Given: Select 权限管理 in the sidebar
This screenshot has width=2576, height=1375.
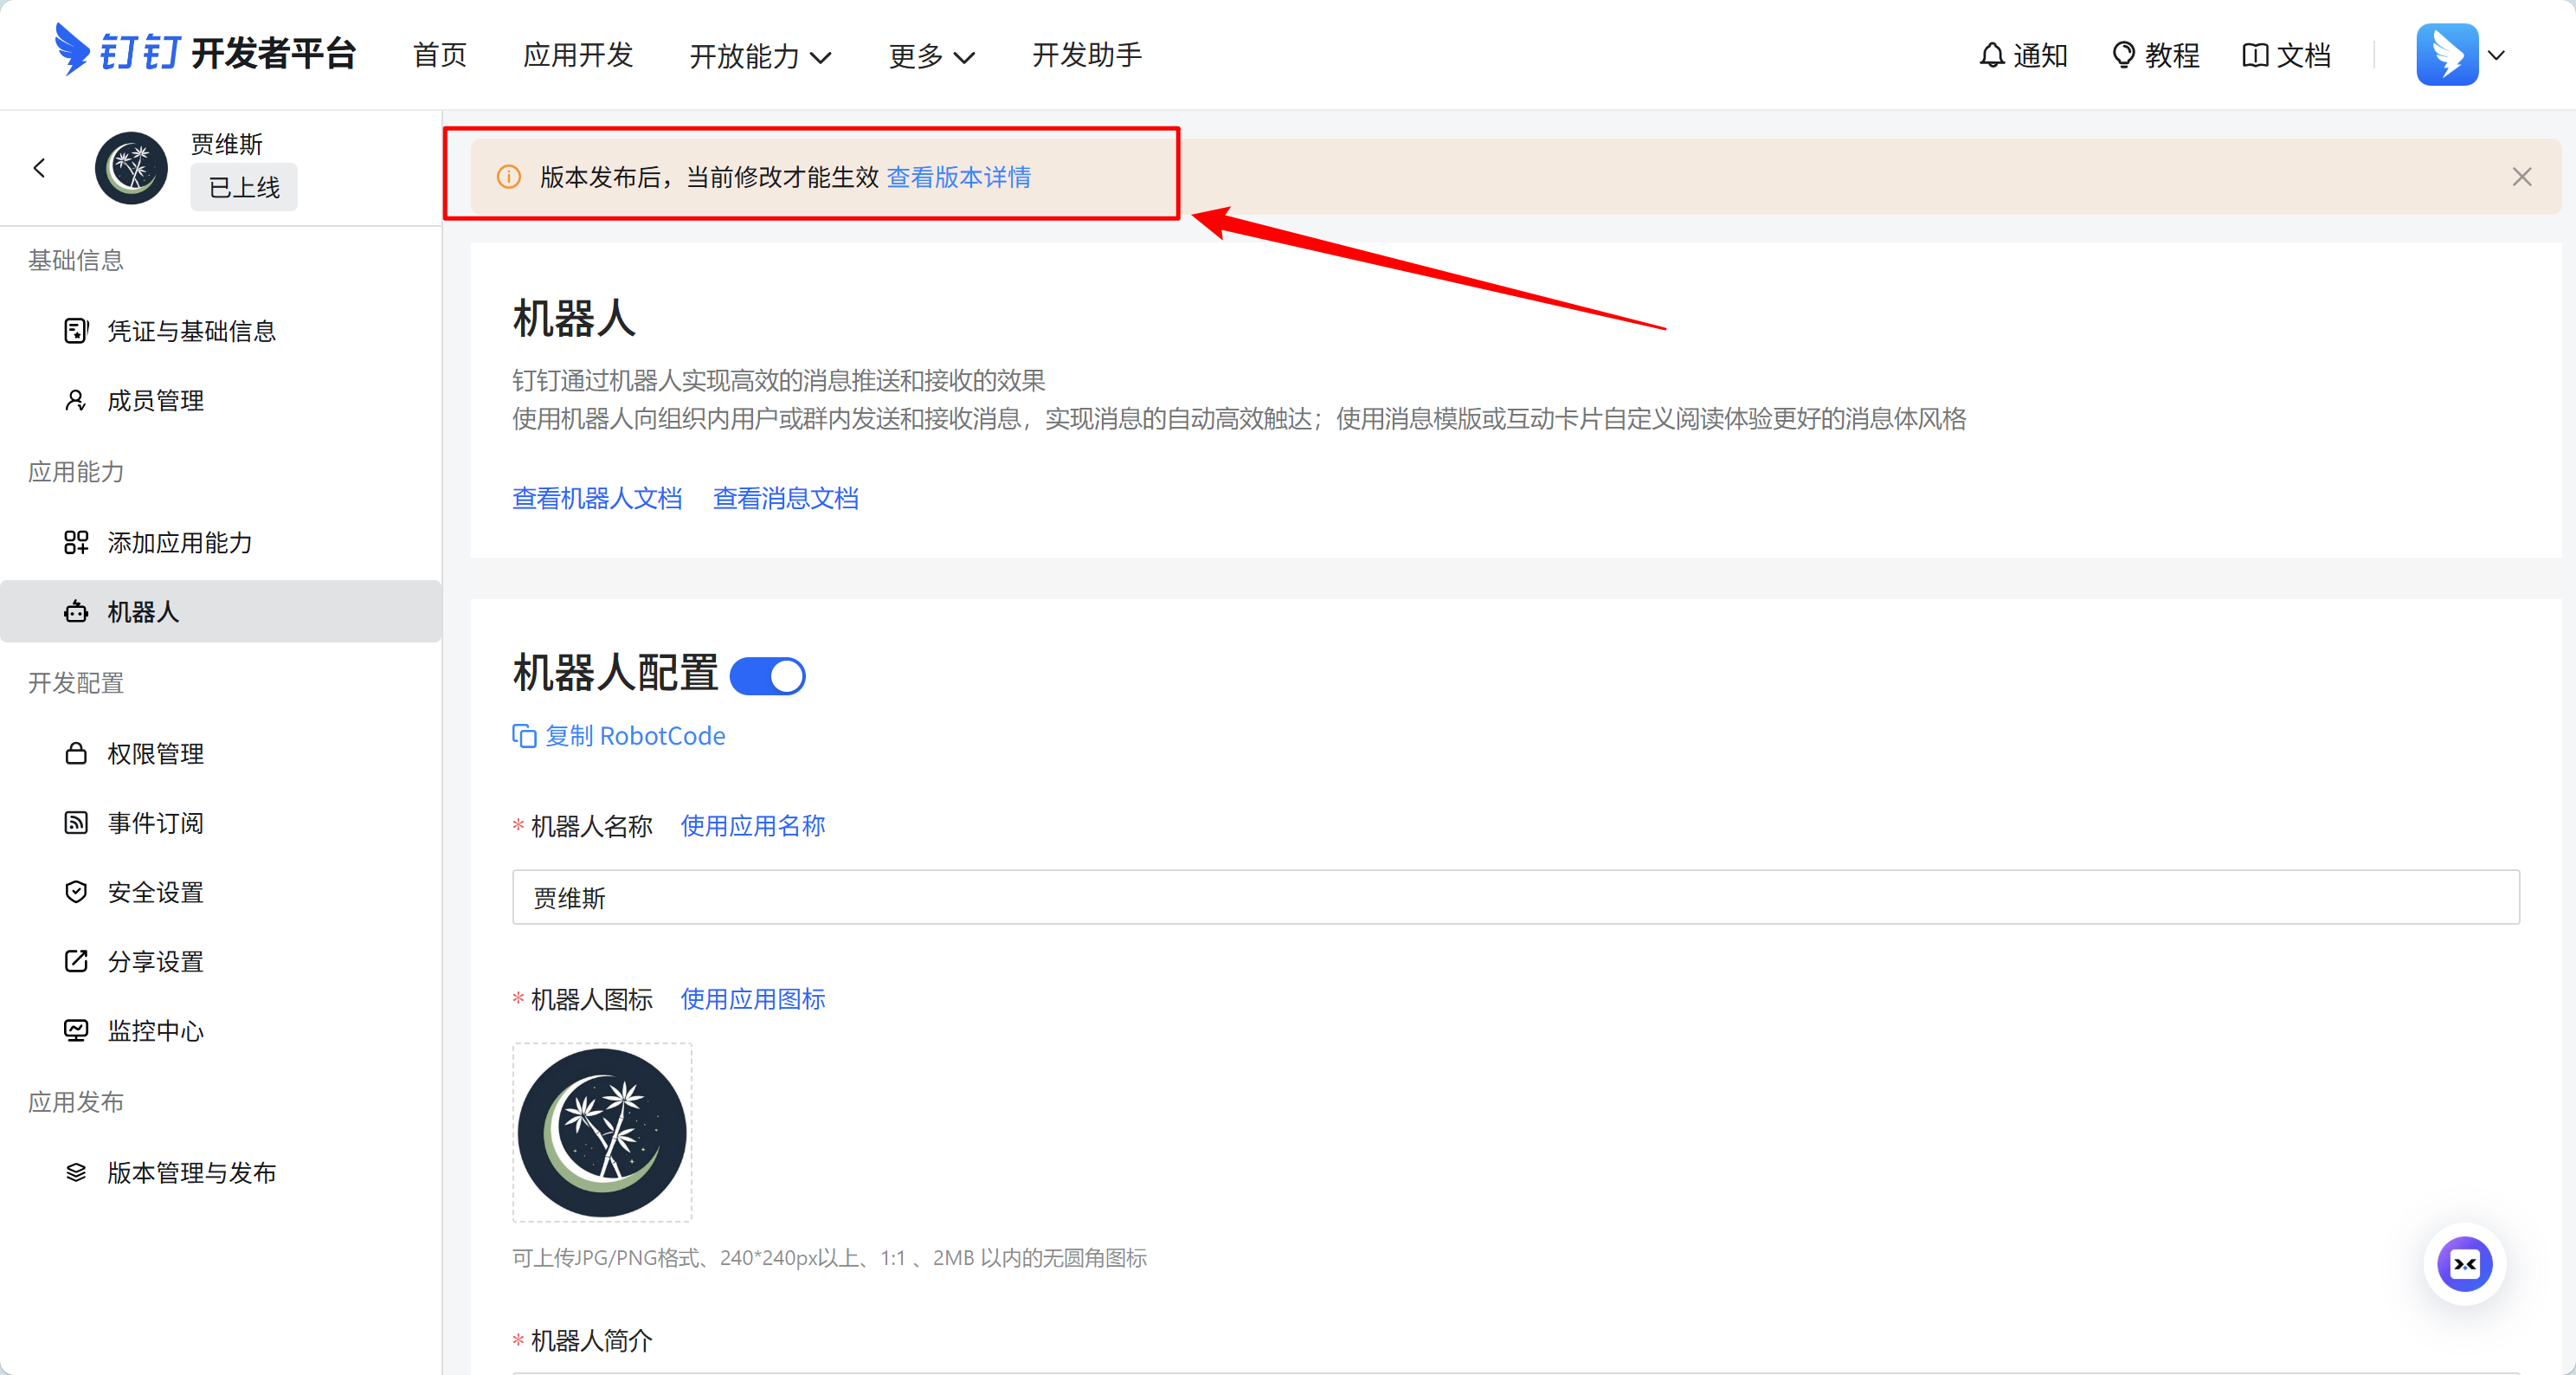Looking at the screenshot, I should (x=155, y=753).
